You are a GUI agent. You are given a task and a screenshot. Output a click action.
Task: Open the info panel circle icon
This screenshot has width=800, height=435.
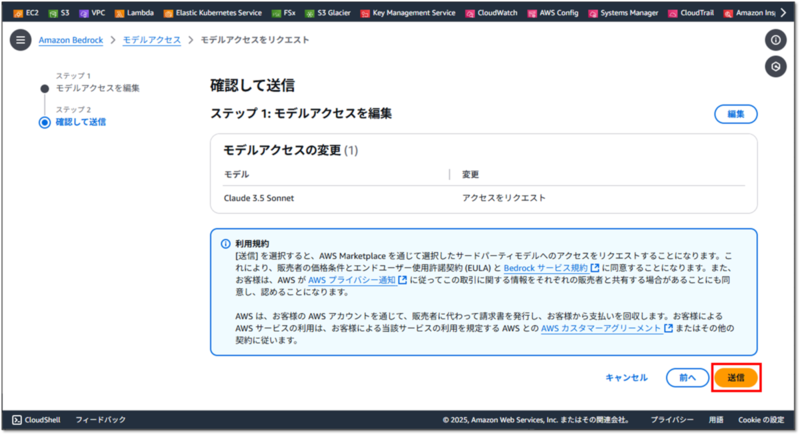click(x=776, y=40)
